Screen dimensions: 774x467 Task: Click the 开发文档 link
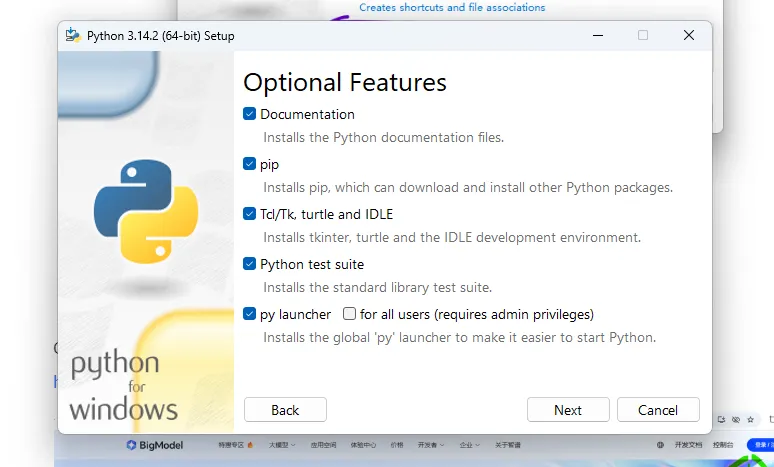[x=688, y=445]
